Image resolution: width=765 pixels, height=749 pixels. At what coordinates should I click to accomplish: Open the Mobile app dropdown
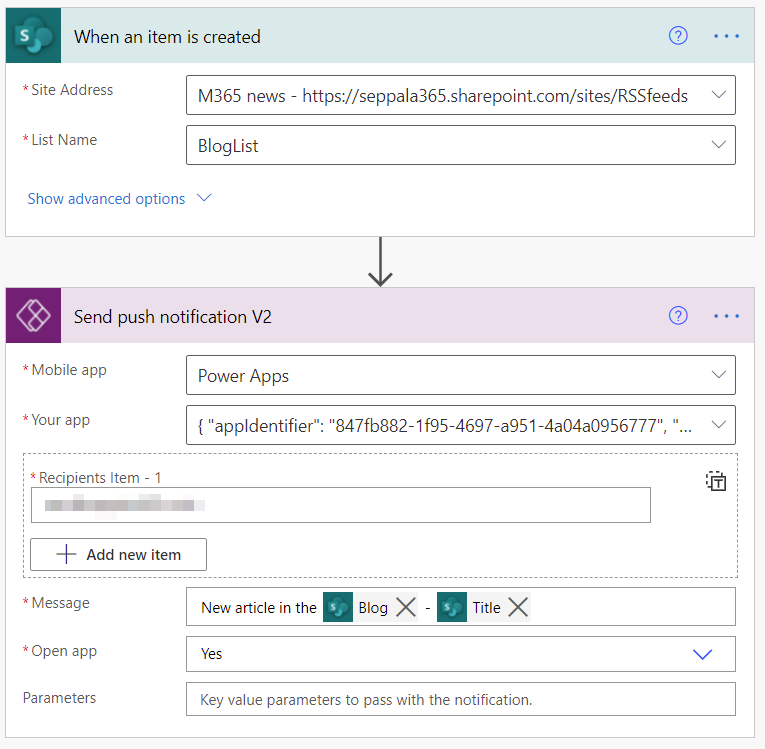pyautogui.click(x=718, y=375)
